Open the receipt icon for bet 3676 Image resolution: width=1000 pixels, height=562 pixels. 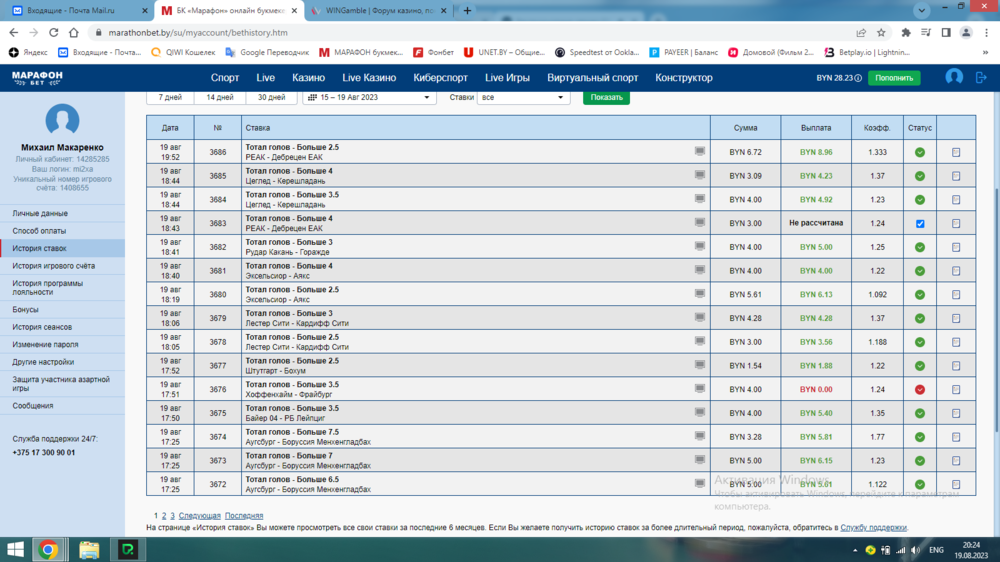[956, 390]
